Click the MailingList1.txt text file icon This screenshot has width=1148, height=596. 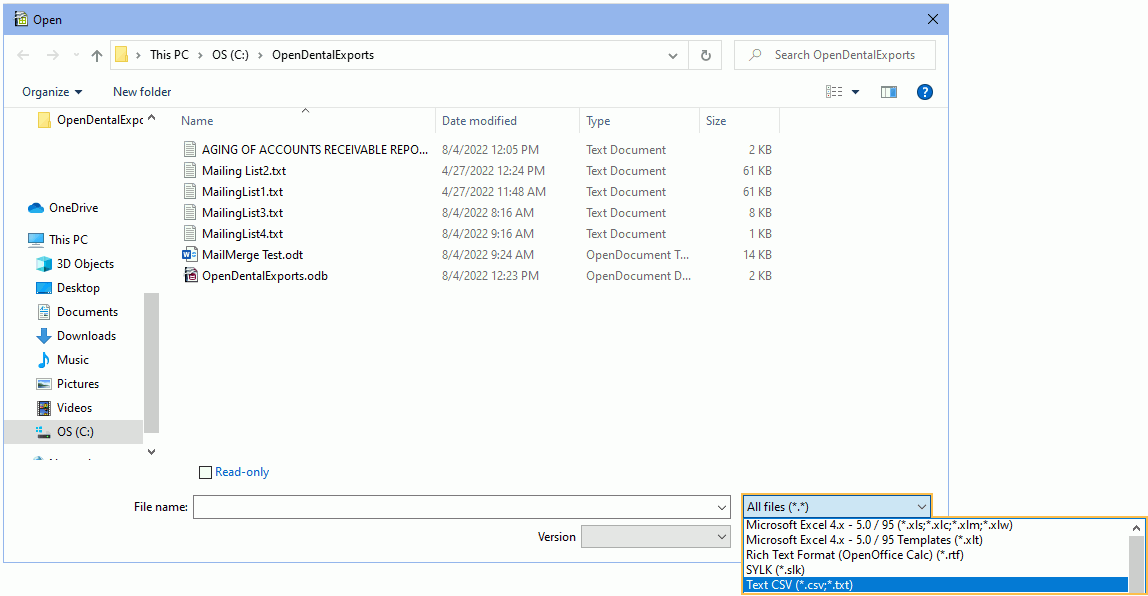(x=190, y=192)
